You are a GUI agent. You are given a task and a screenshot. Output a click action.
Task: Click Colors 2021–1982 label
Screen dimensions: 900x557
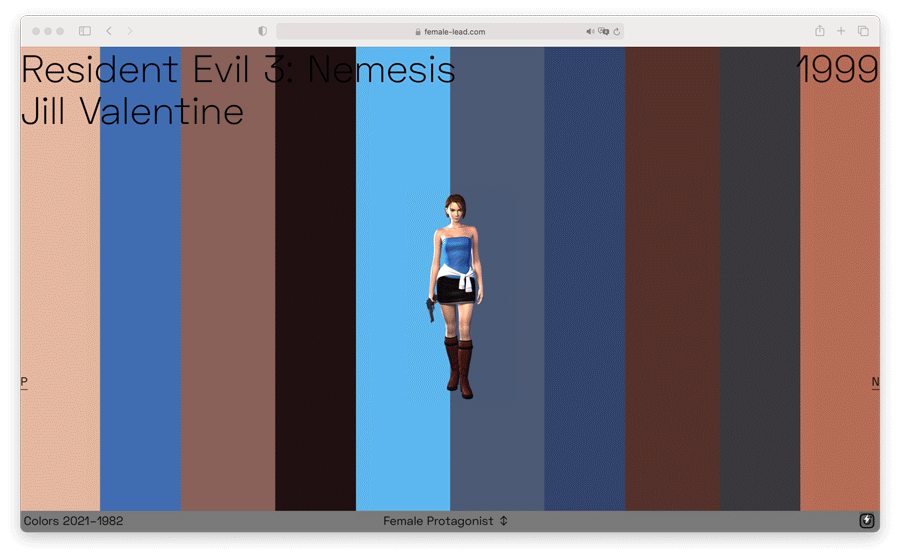click(x=73, y=521)
